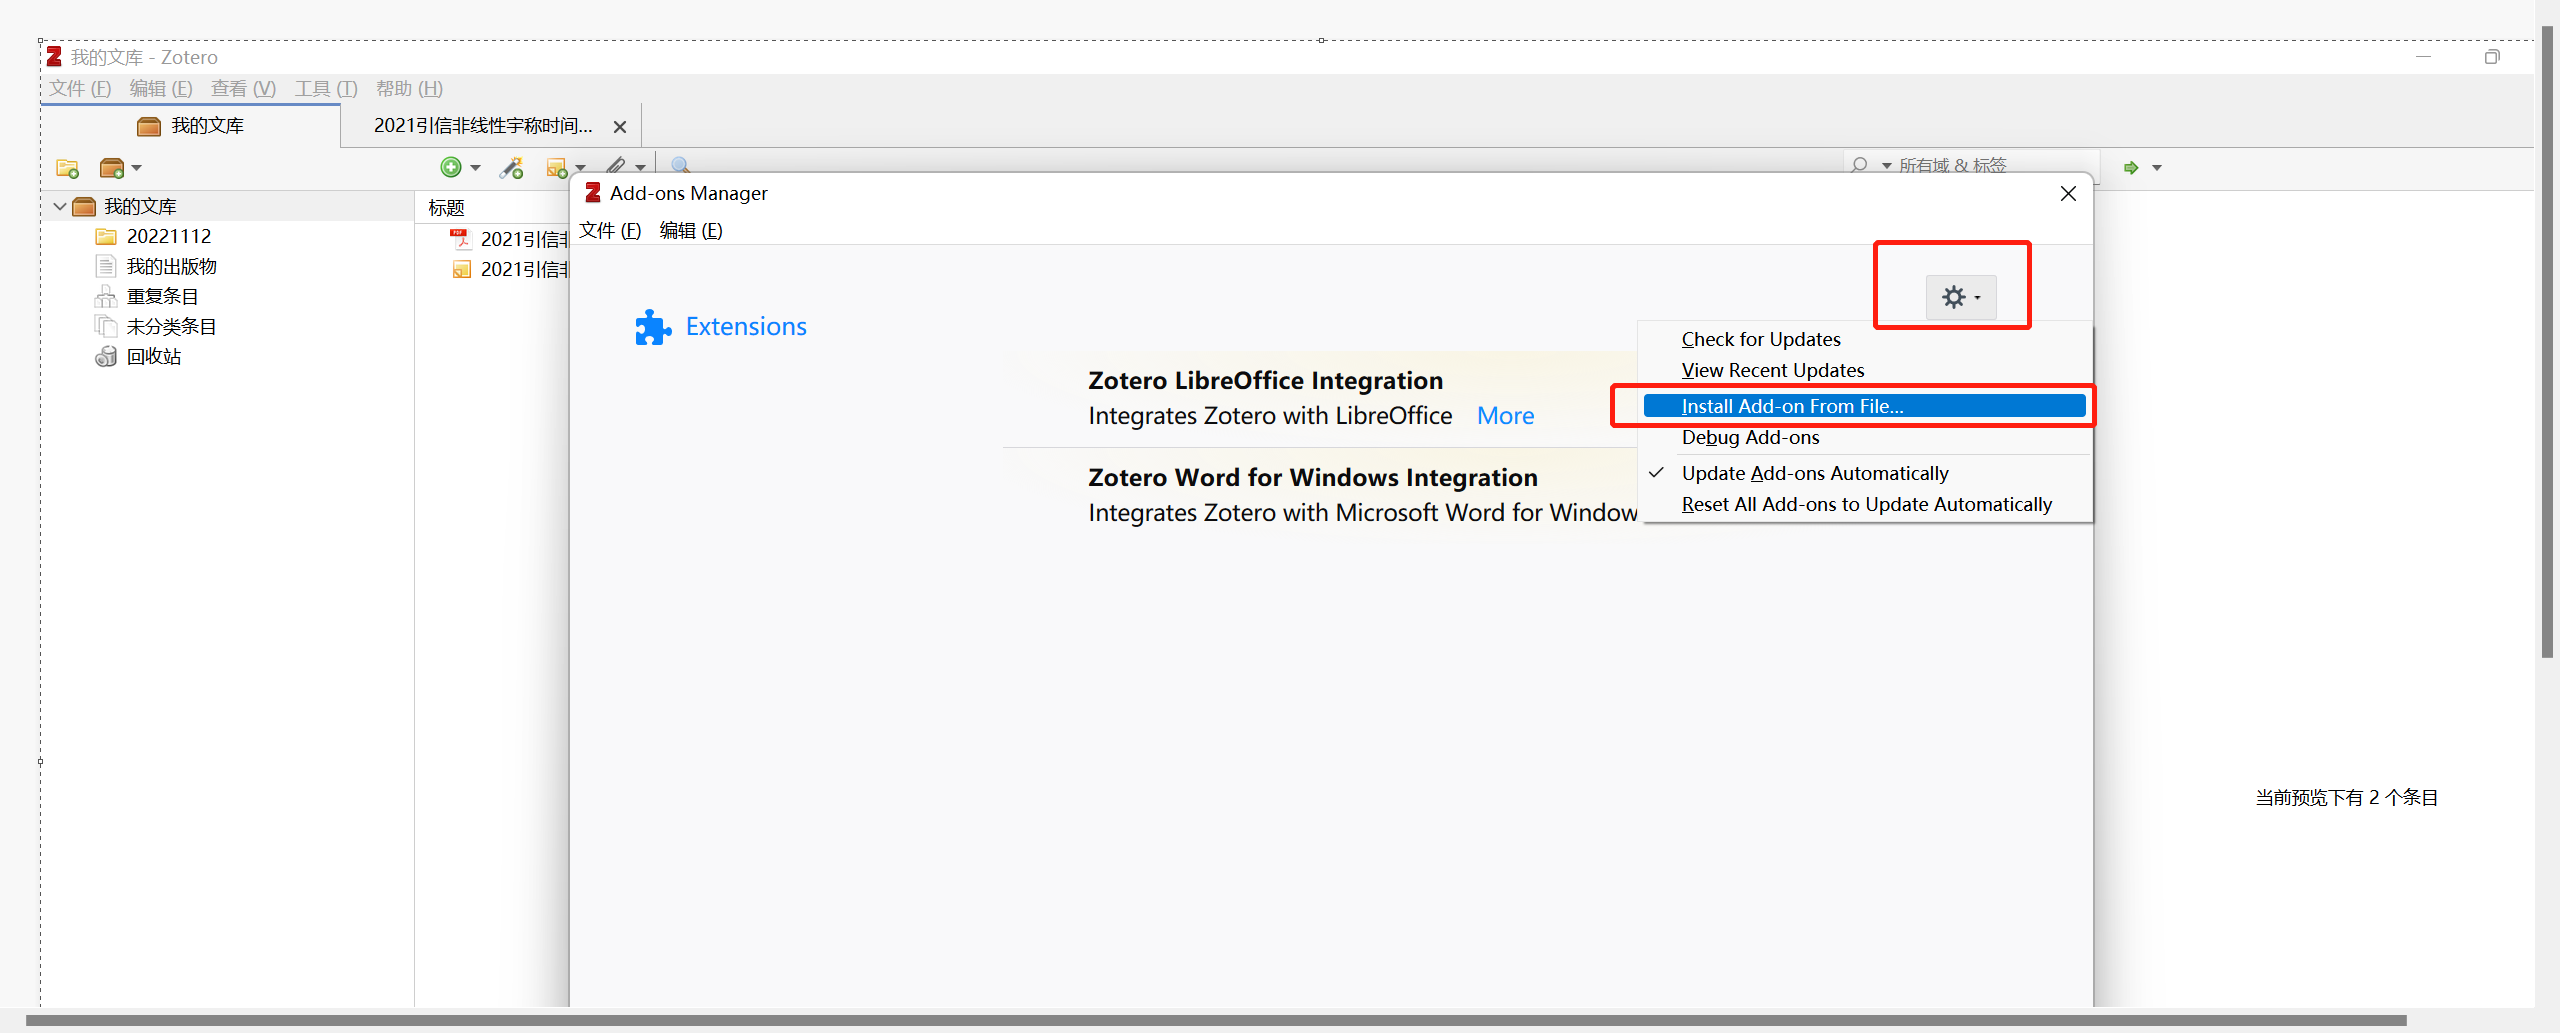This screenshot has width=2560, height=1033.
Task: Open the gear tools button in Add-ons Manager
Action: [x=1960, y=297]
